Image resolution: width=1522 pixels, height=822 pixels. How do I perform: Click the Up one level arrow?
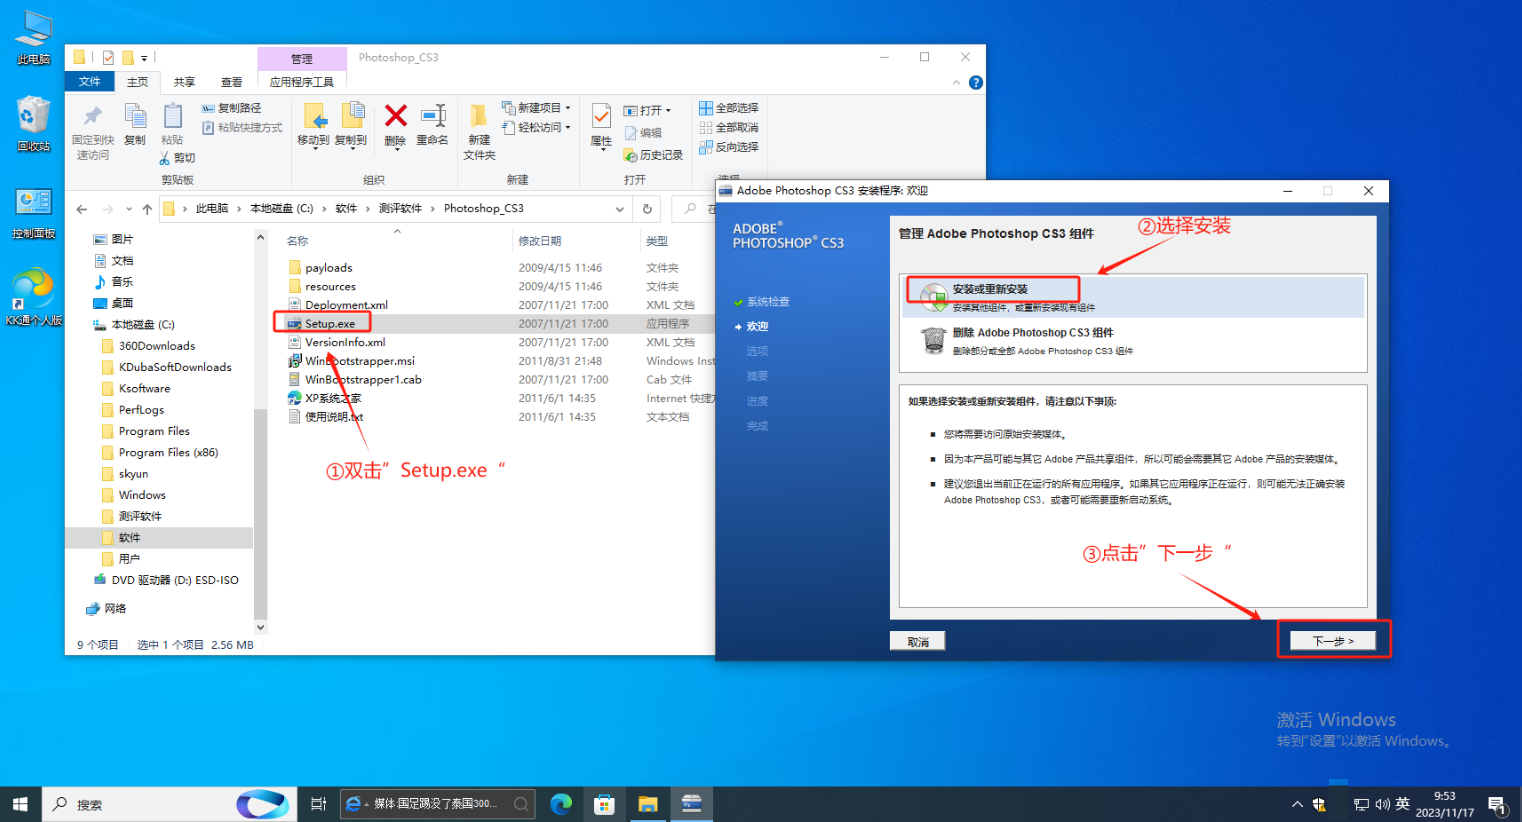[147, 209]
